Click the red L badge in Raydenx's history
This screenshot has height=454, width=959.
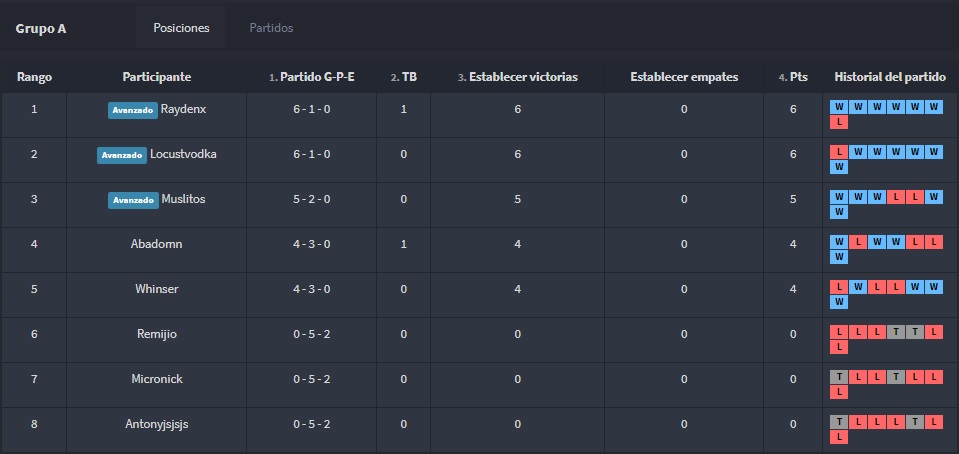pos(839,122)
